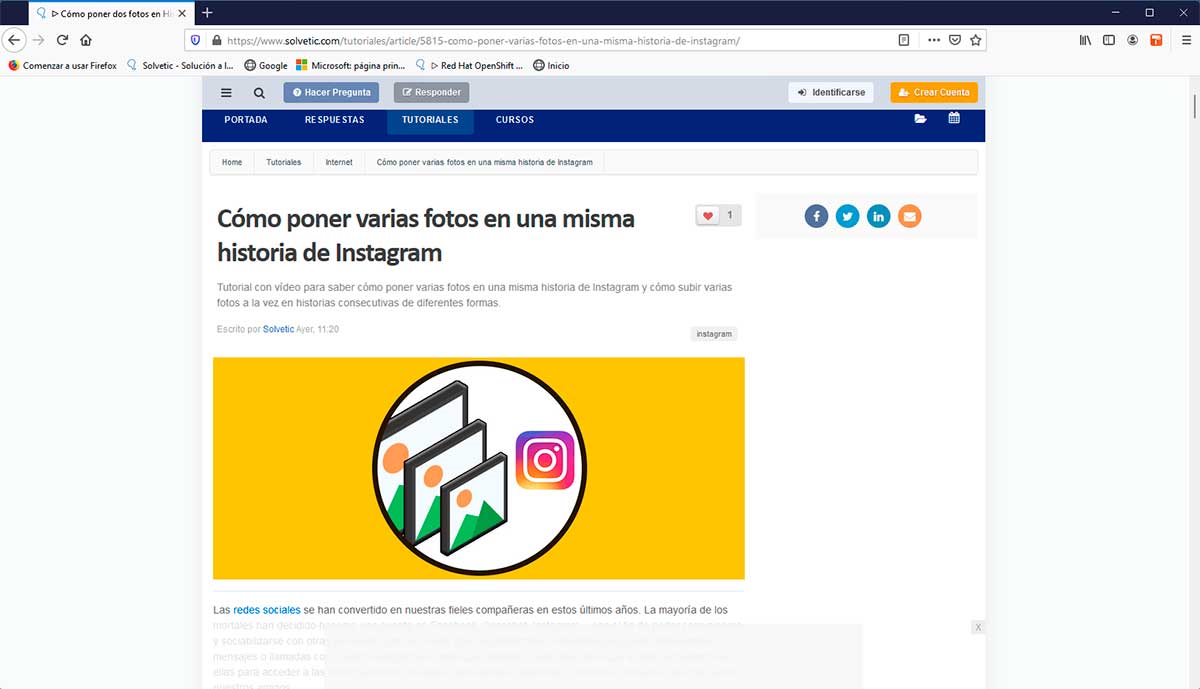Click the Identificarse button
This screenshot has height=689, width=1200.
(x=831, y=92)
